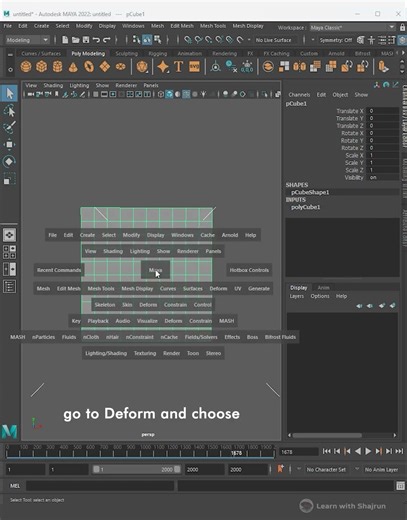
Task: Activate the Lasso select tool
Action: 9,111
